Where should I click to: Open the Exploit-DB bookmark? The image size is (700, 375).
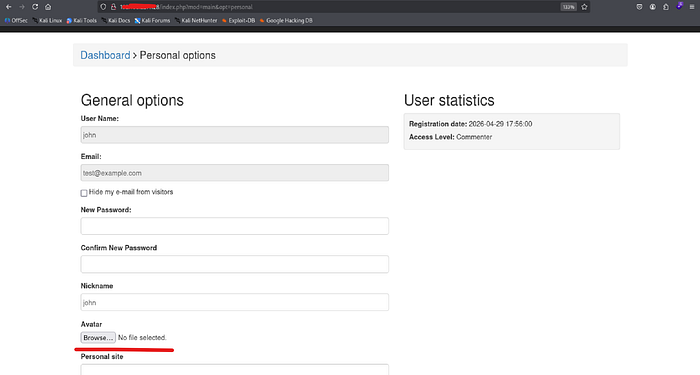238,21
